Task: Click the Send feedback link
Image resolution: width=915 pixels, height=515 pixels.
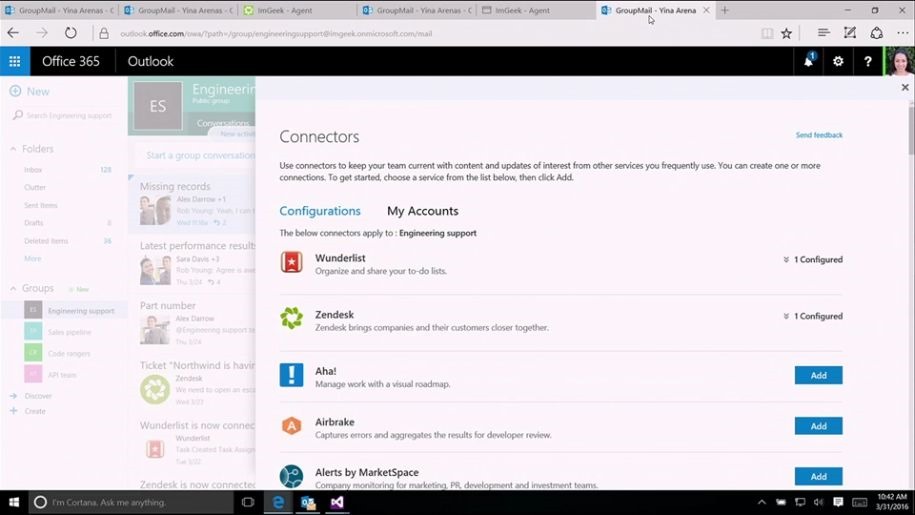Action: point(819,135)
